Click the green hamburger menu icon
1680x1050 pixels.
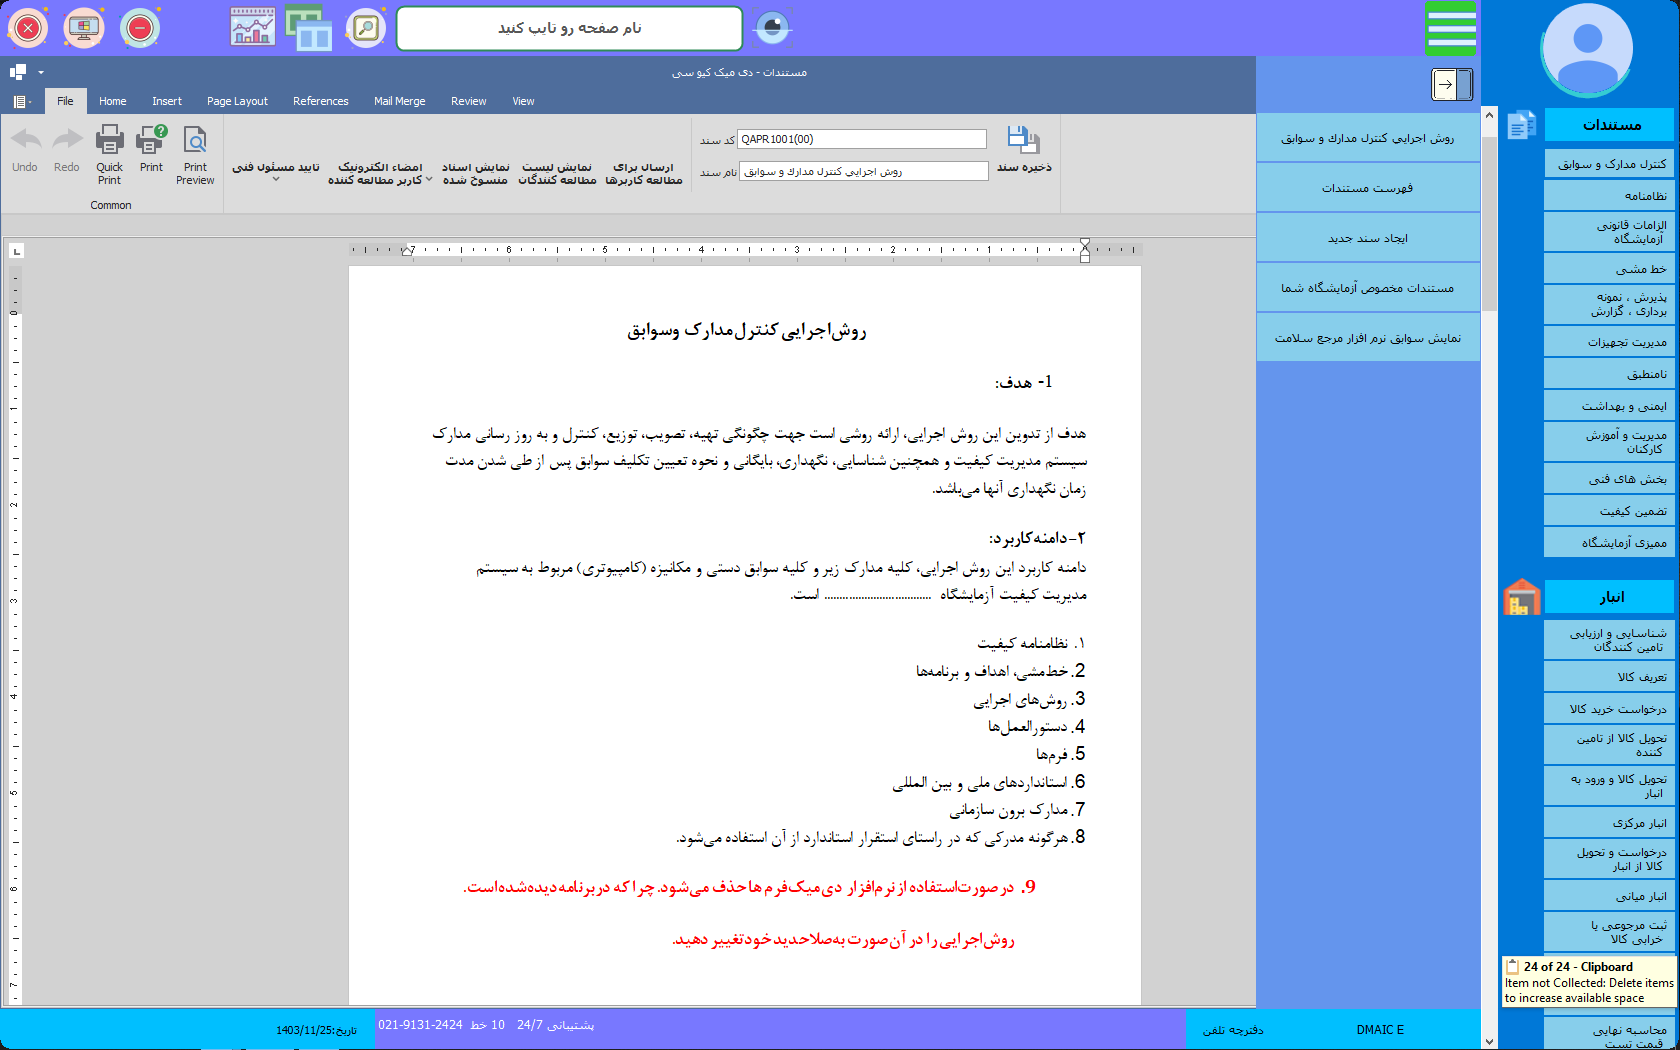point(1450,28)
